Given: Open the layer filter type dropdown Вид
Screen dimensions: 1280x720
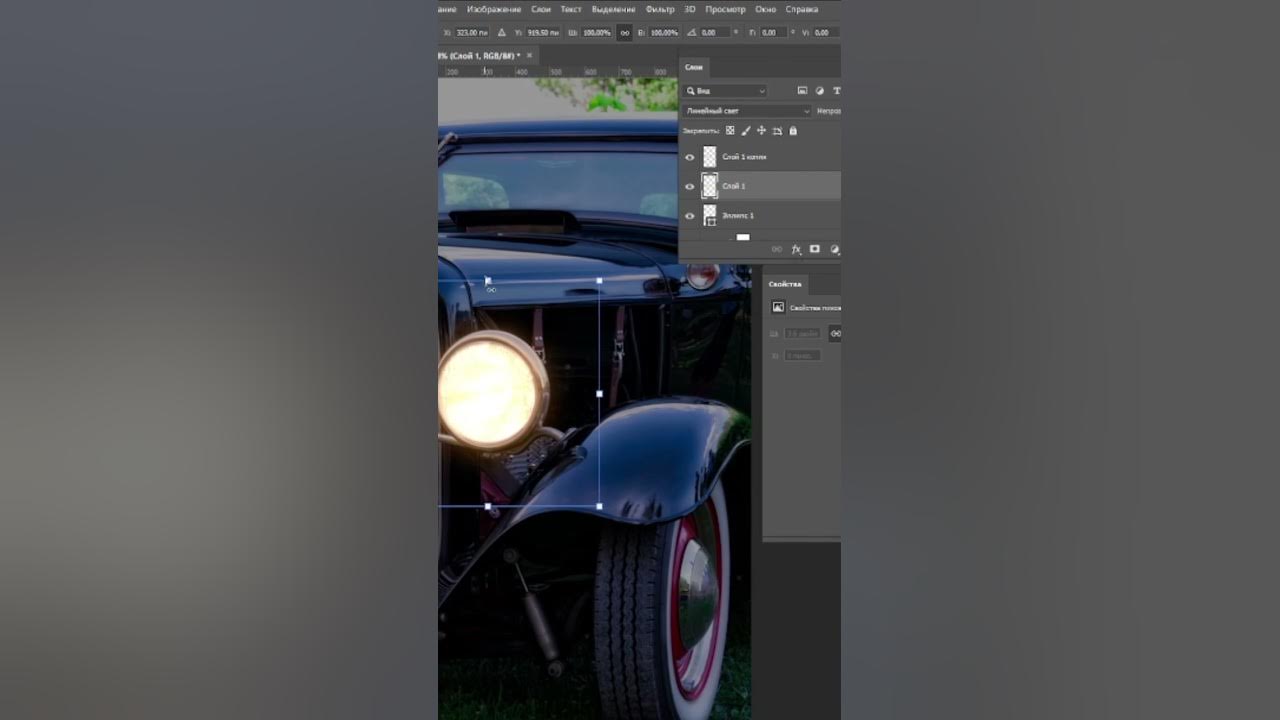Looking at the screenshot, I should pyautogui.click(x=726, y=91).
